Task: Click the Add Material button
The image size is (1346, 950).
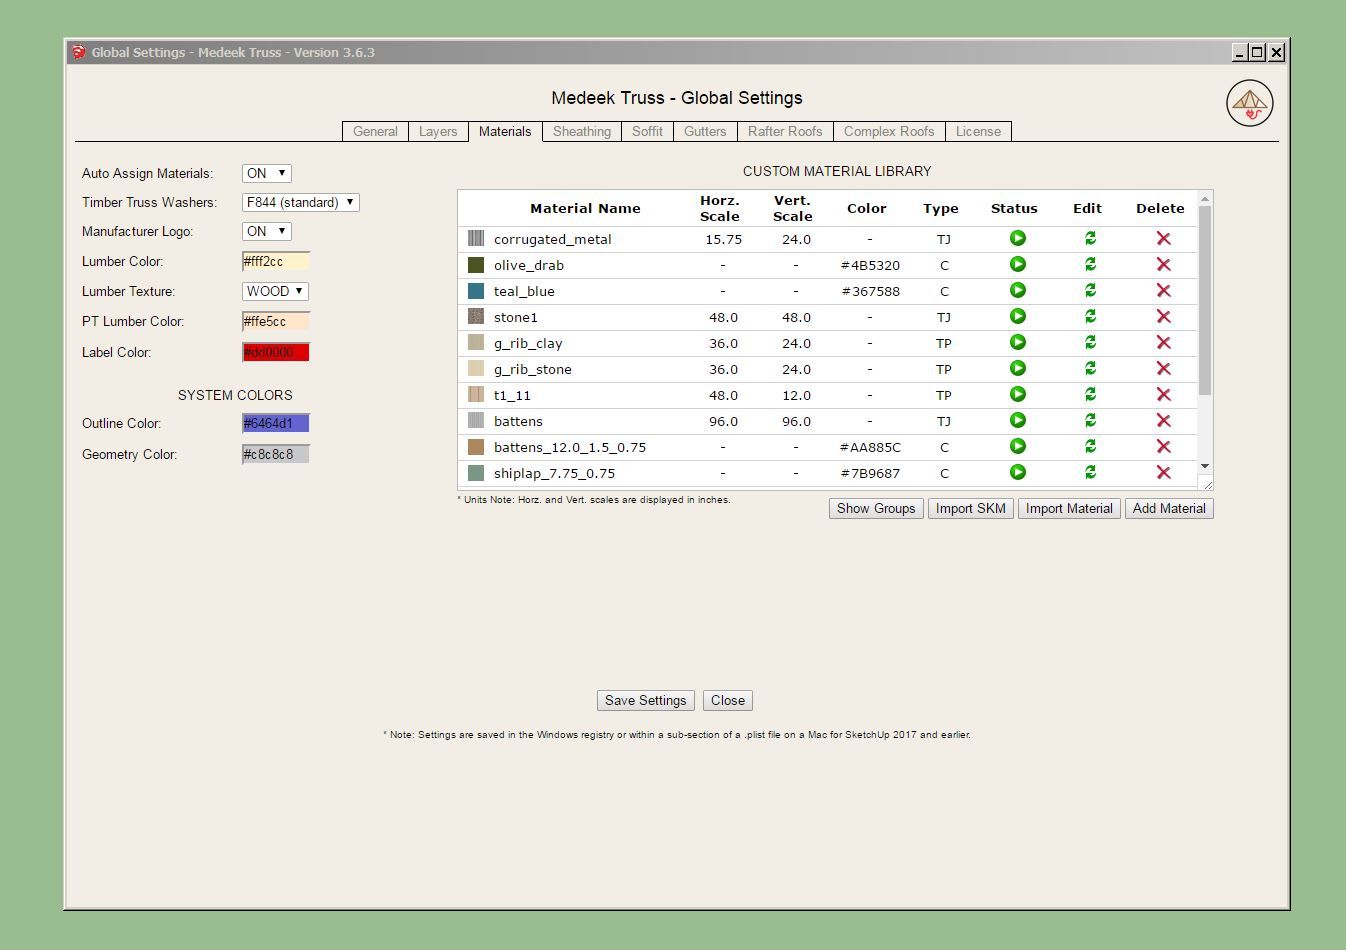Action: [1168, 509]
